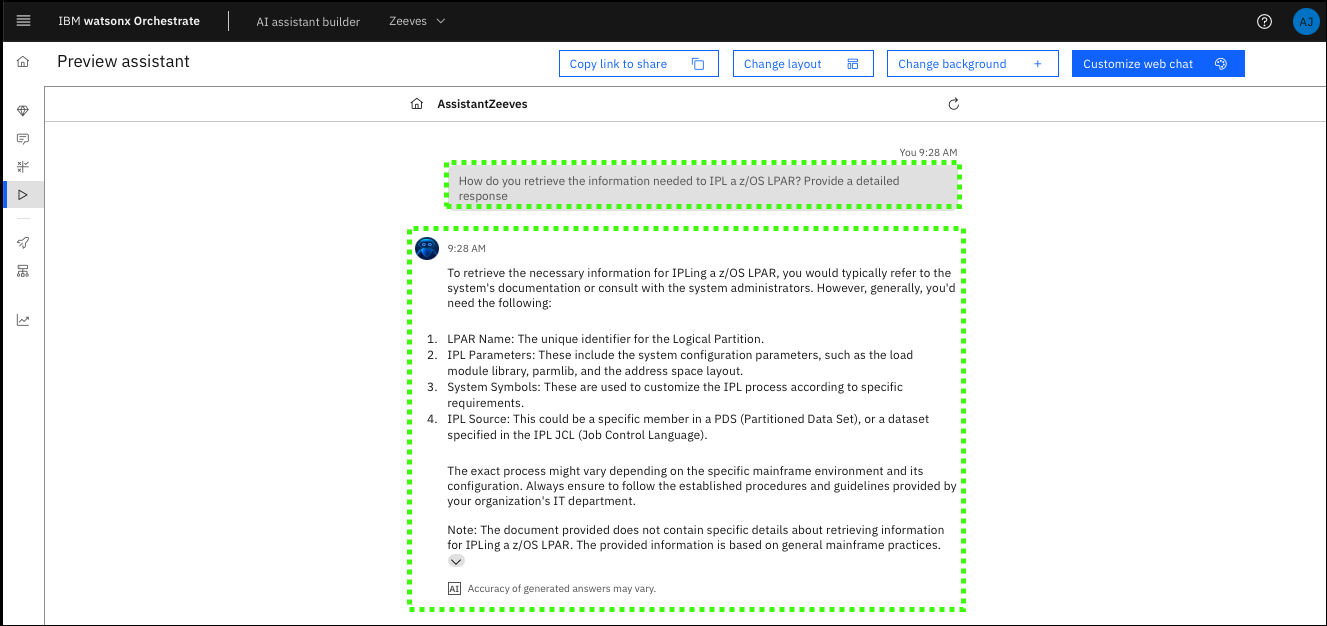Image resolution: width=1327 pixels, height=626 pixels.
Task: Open the Zeeves assistant dropdown
Action: (417, 21)
